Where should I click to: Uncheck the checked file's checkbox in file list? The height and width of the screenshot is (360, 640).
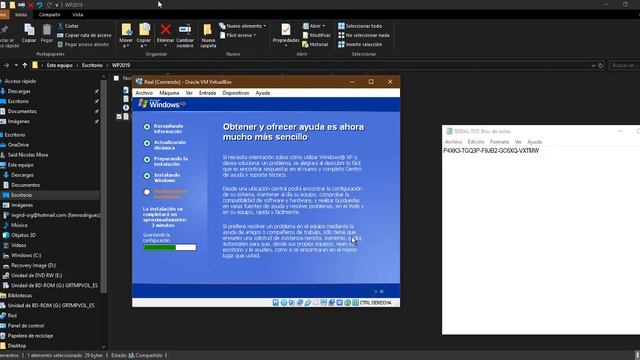tap(119, 116)
